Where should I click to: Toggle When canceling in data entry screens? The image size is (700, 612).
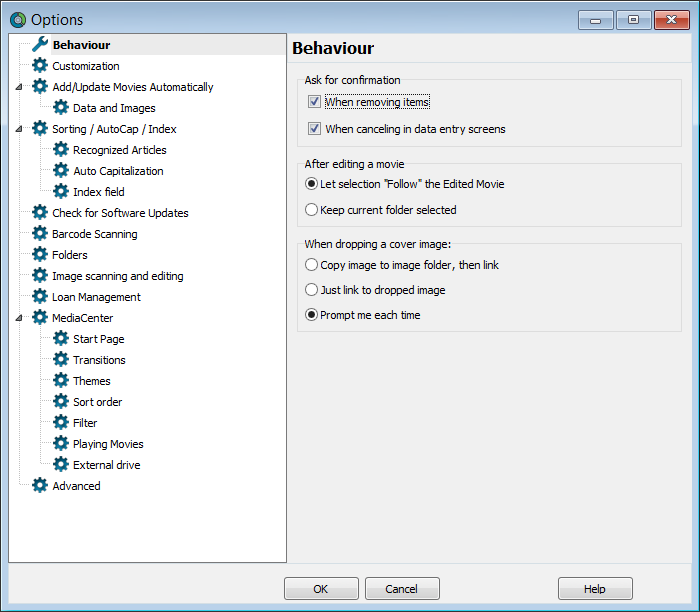pyautogui.click(x=314, y=129)
